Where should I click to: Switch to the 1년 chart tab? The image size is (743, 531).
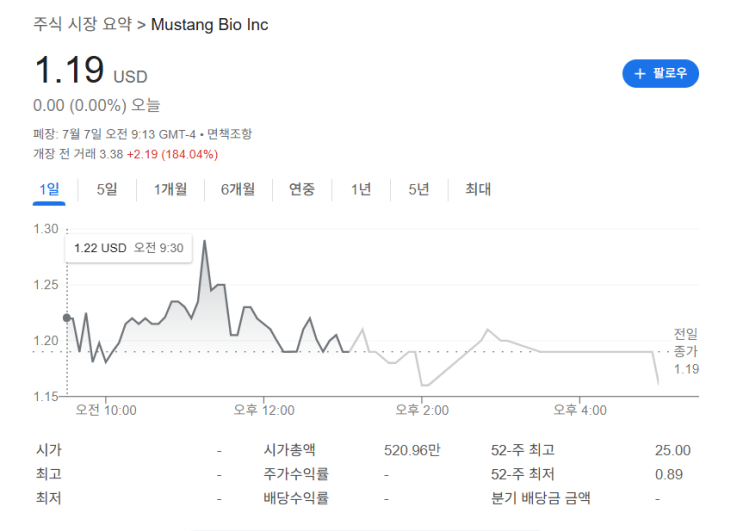(x=361, y=189)
